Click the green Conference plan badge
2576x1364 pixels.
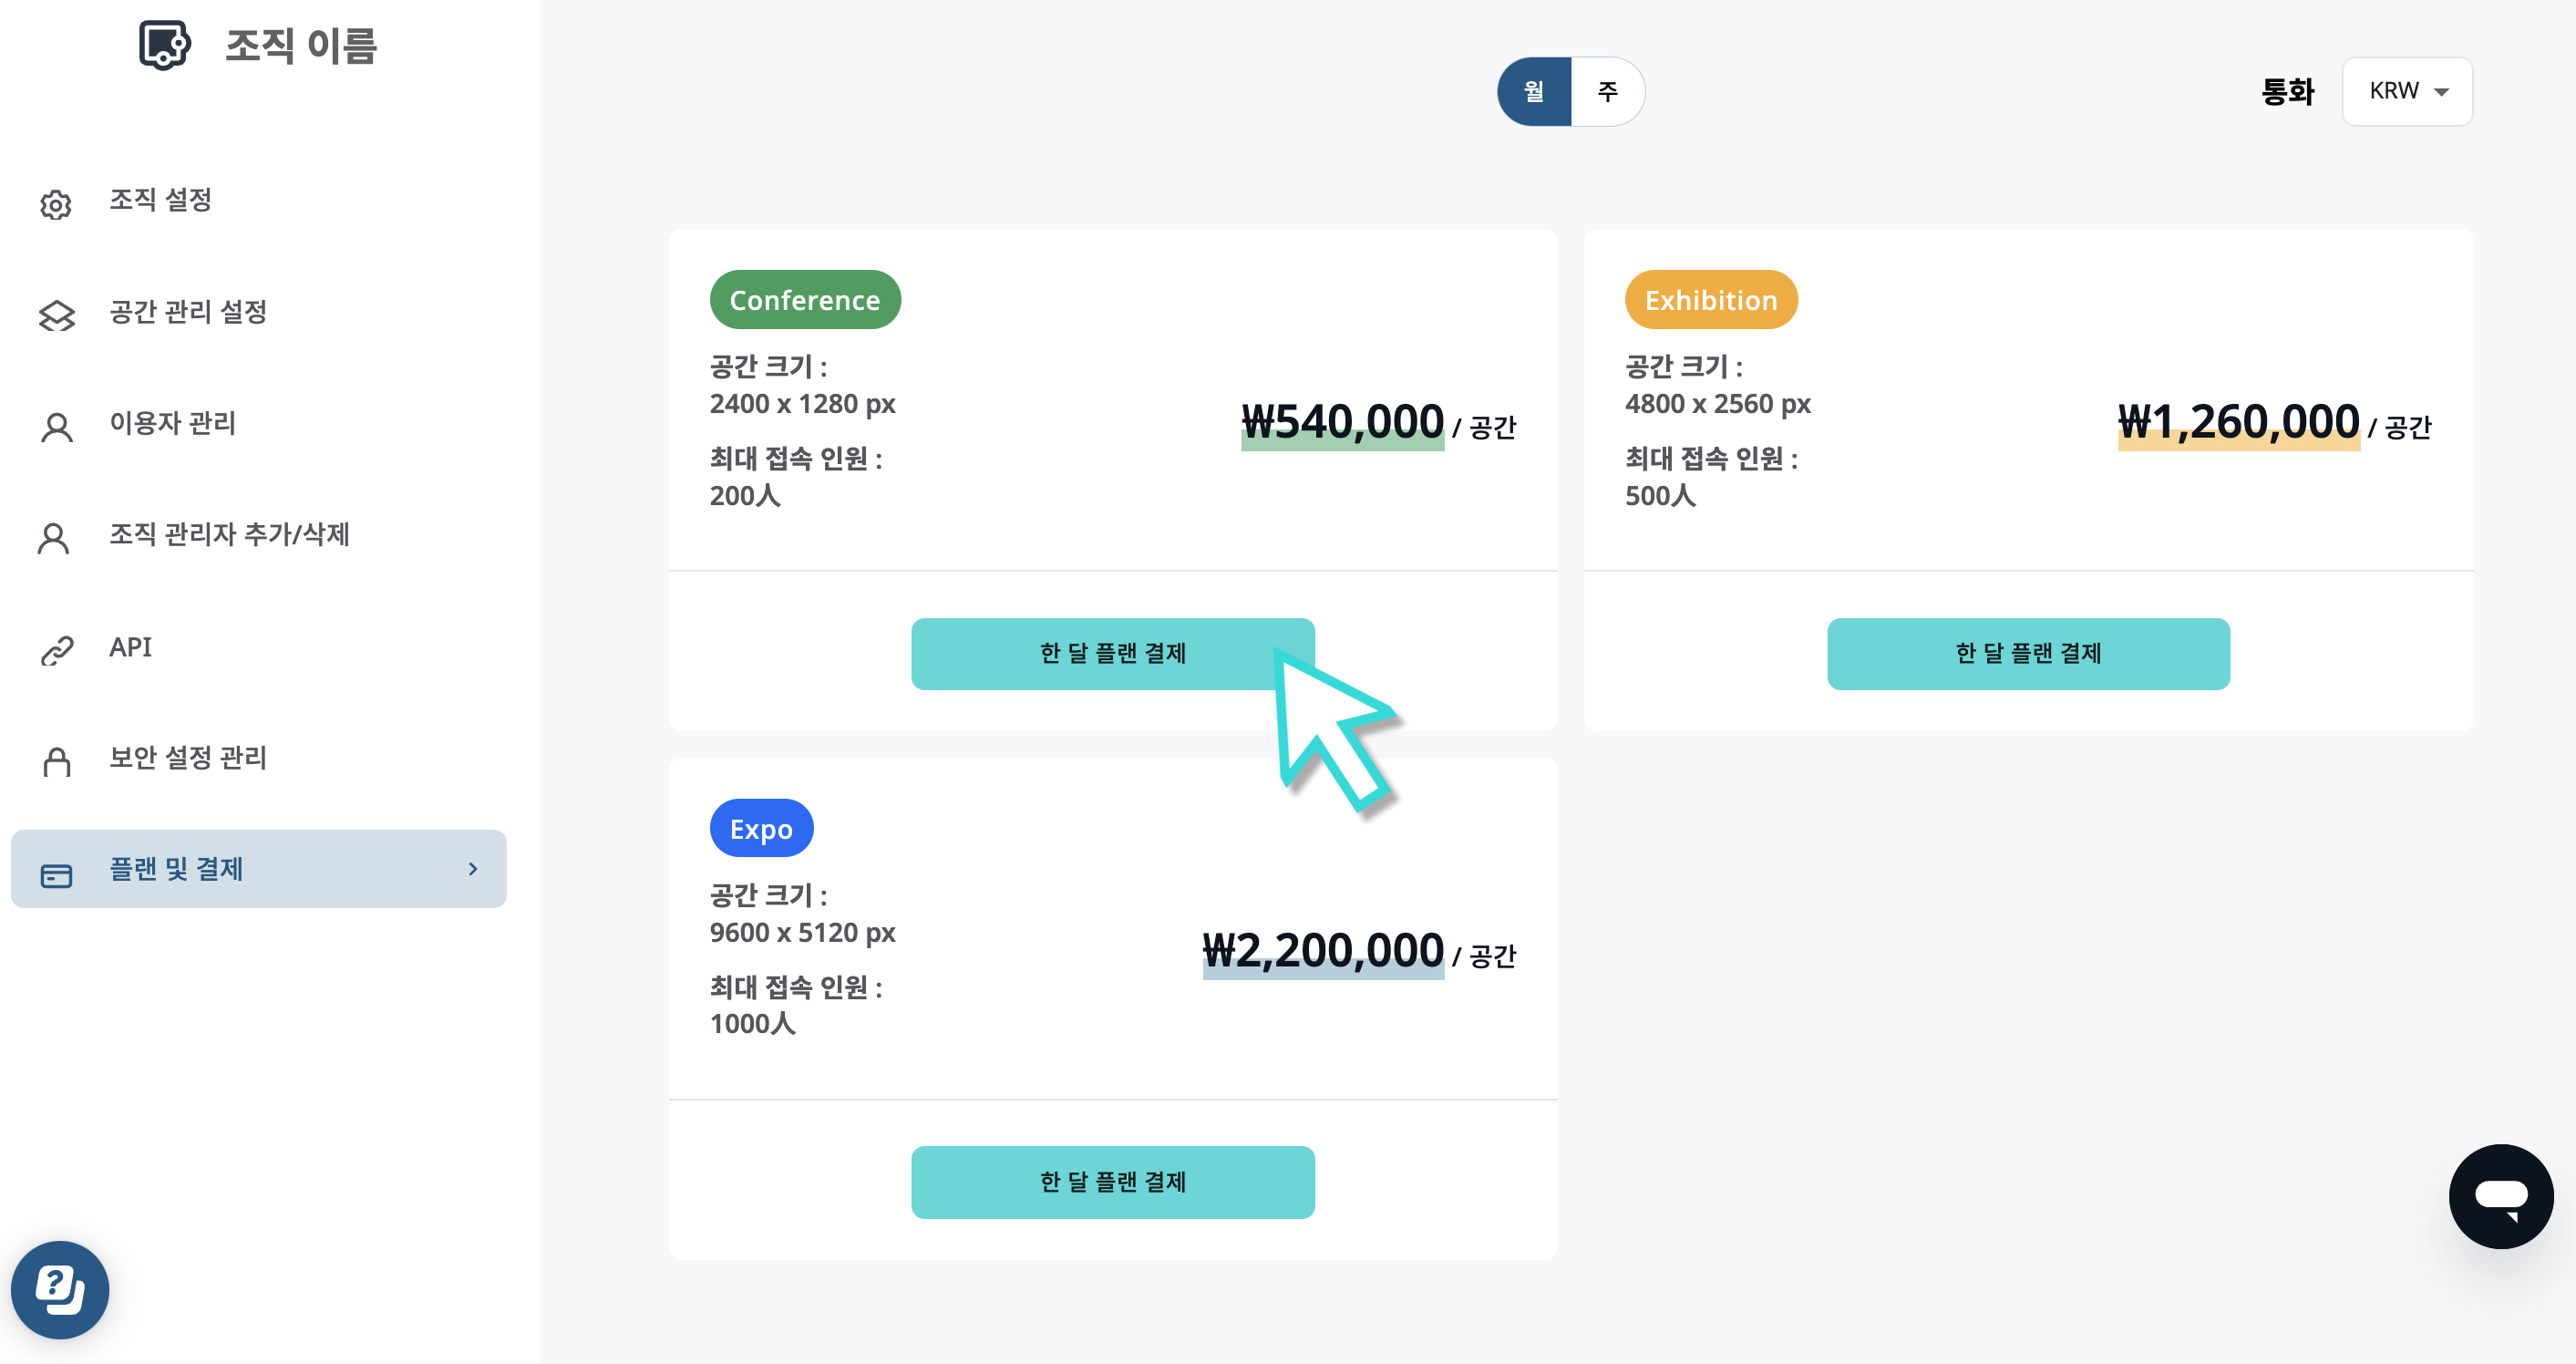805,299
